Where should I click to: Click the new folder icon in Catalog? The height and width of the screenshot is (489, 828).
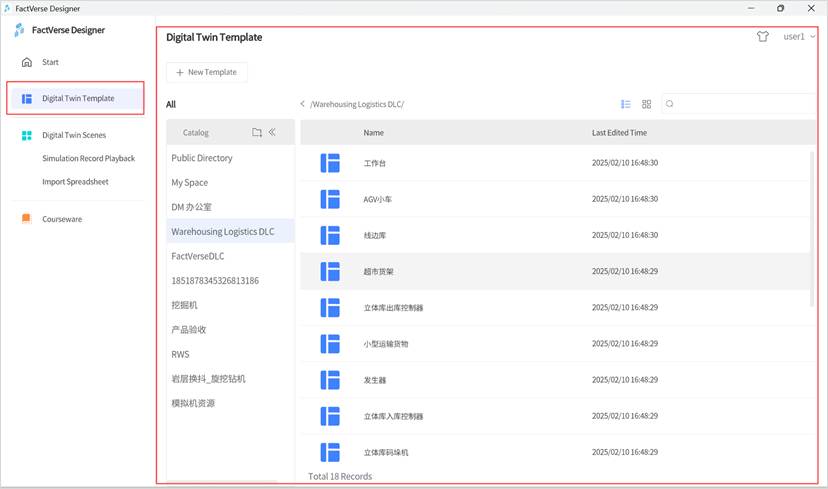pyautogui.click(x=257, y=132)
